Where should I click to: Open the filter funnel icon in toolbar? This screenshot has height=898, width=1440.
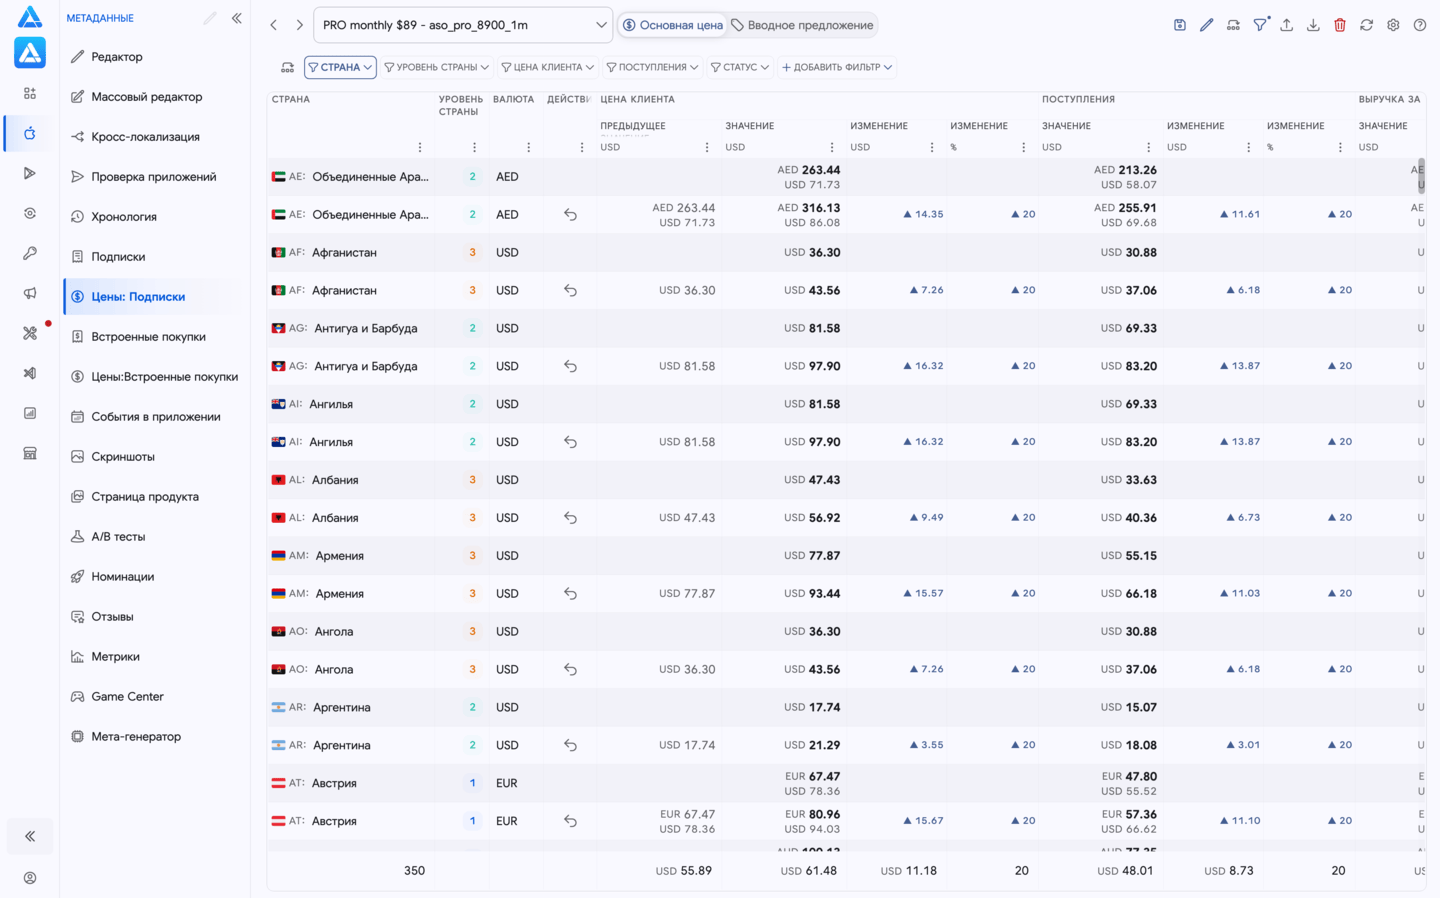tap(1260, 25)
